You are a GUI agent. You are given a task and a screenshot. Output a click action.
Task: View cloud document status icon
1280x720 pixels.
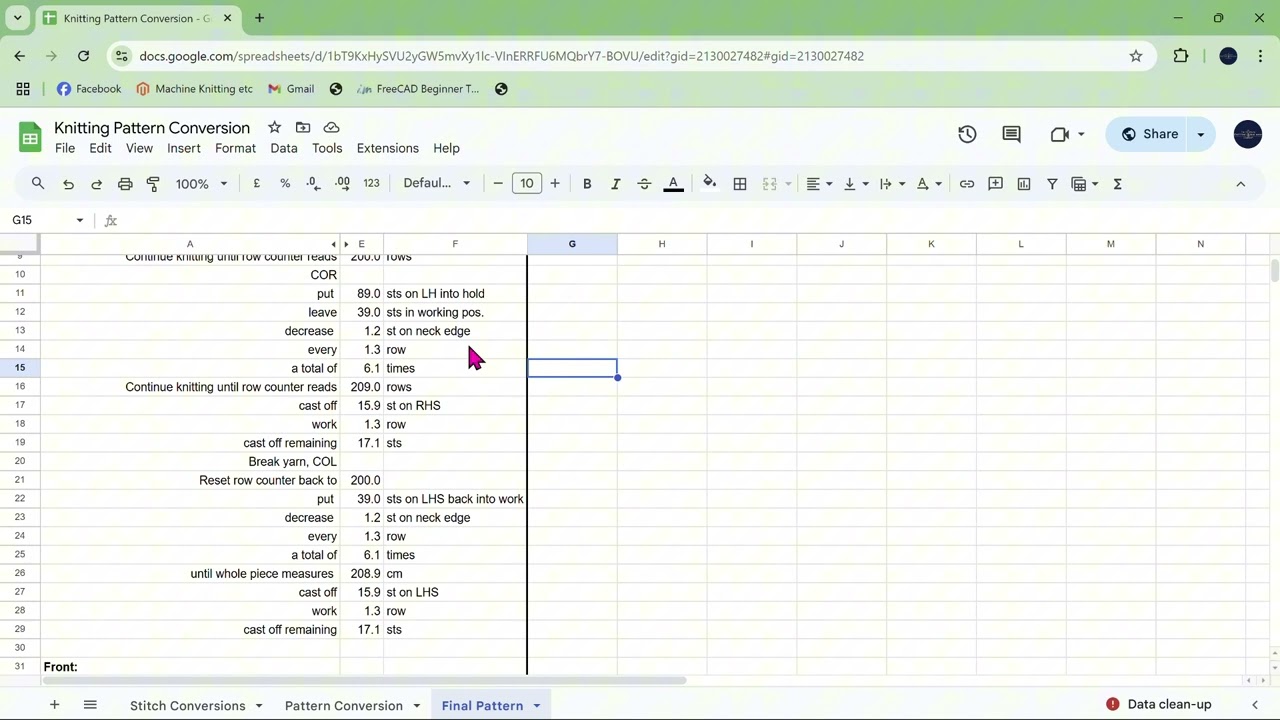[x=332, y=127]
